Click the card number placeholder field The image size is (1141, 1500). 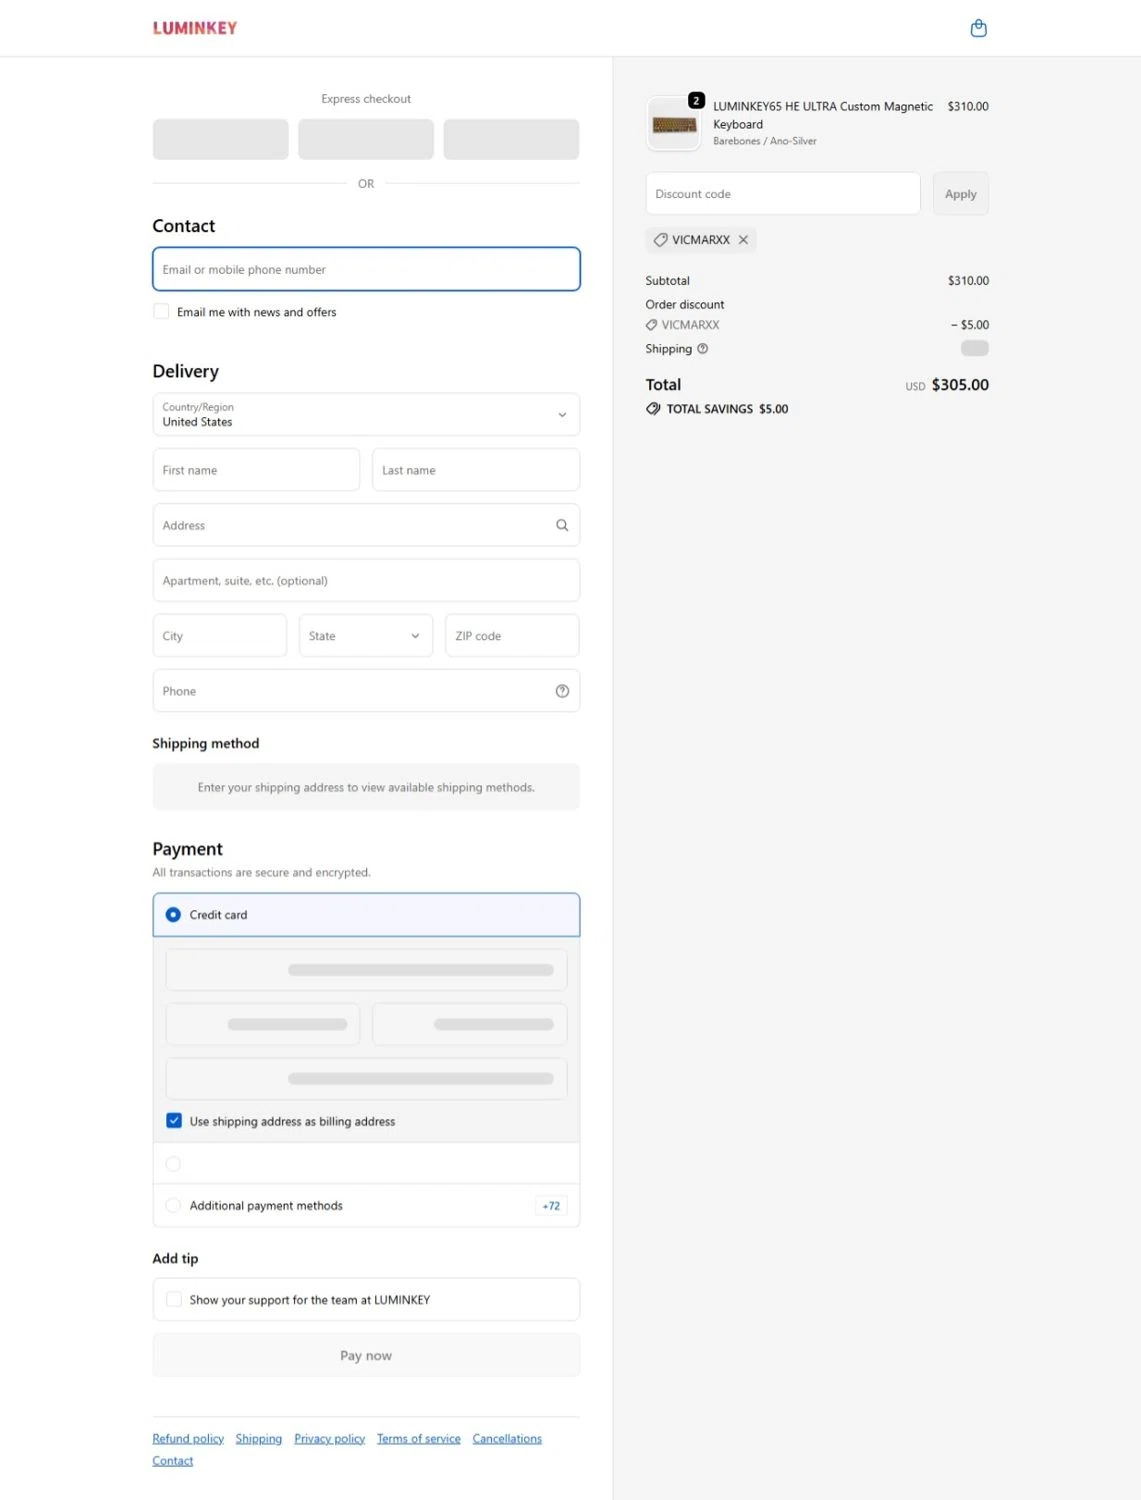pyautogui.click(x=366, y=970)
